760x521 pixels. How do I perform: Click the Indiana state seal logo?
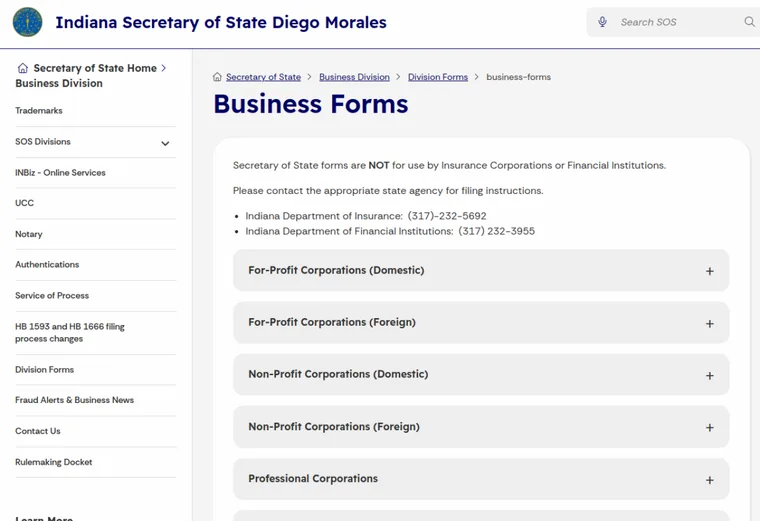coord(27,22)
